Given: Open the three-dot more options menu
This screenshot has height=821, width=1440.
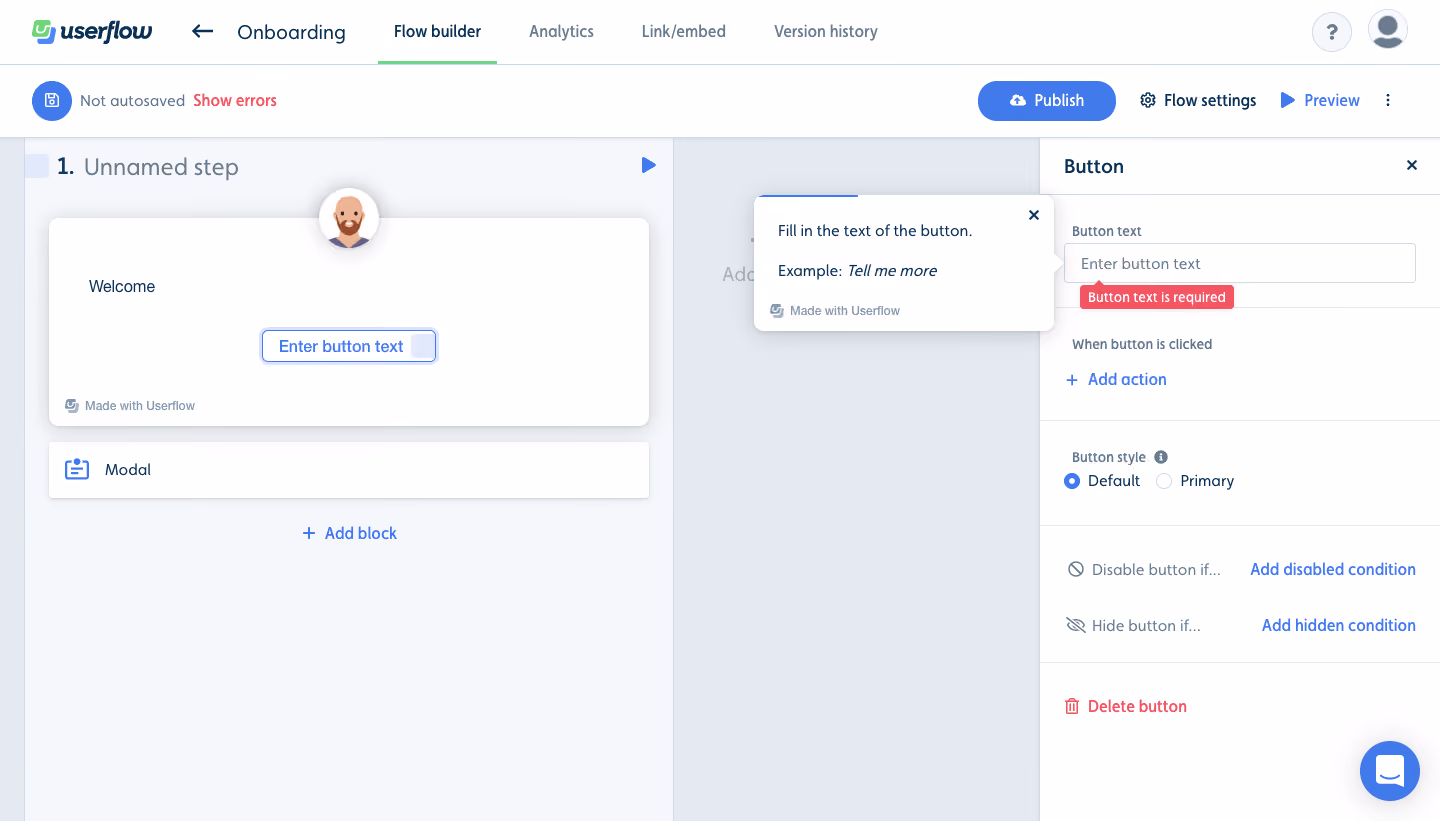Looking at the screenshot, I should (1388, 100).
